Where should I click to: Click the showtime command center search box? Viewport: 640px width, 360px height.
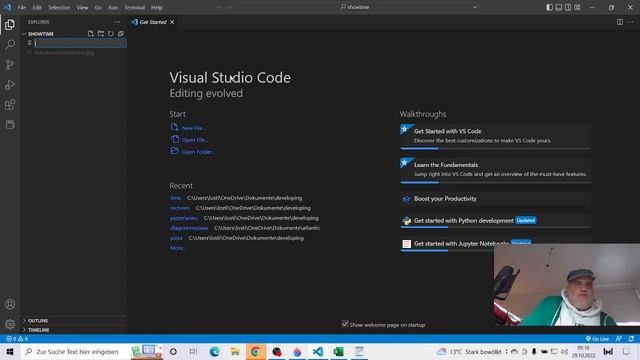pyautogui.click(x=354, y=7)
